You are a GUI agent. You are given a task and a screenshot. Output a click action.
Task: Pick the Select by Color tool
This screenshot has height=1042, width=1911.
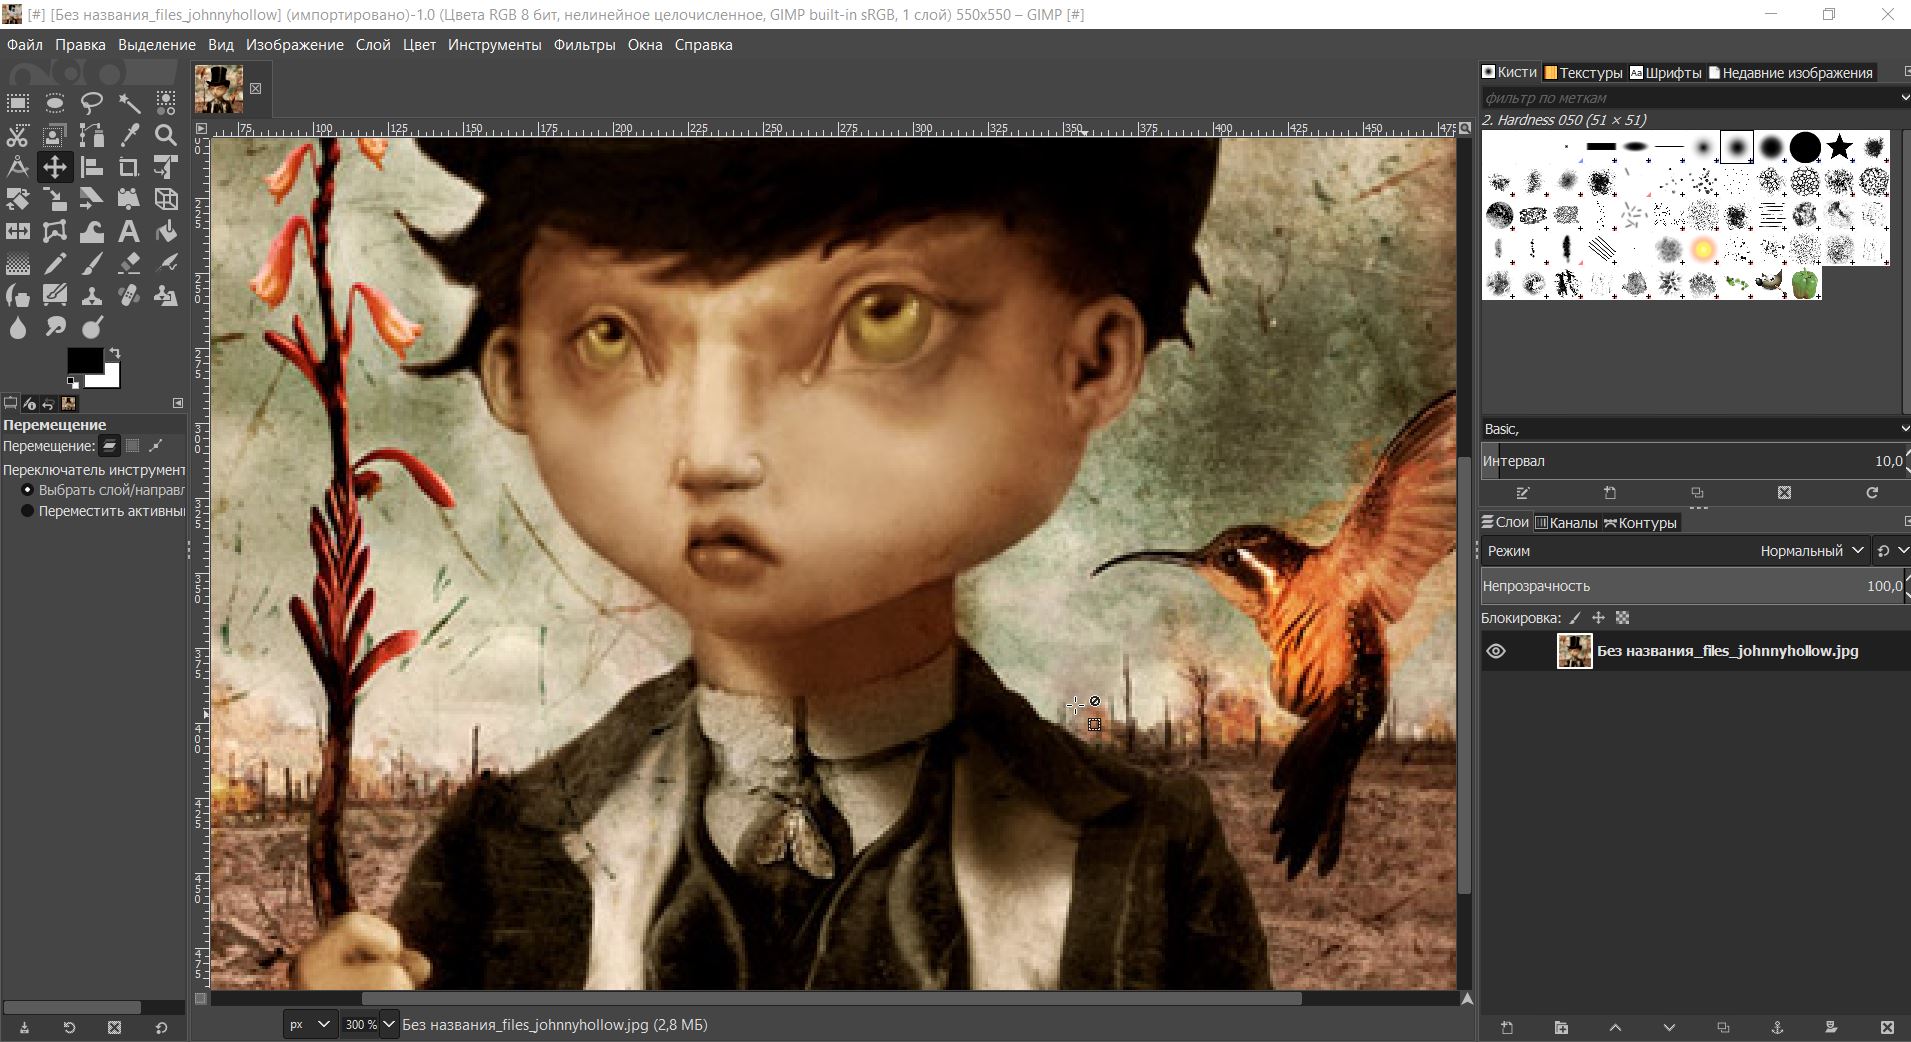[x=166, y=103]
